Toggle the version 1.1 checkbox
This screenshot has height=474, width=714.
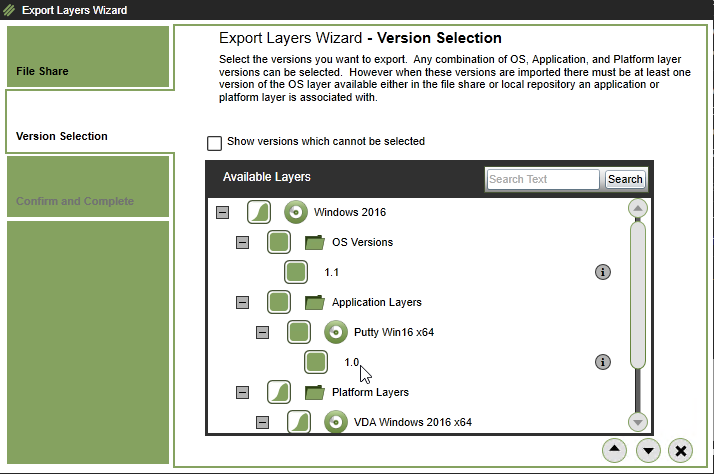click(x=296, y=272)
